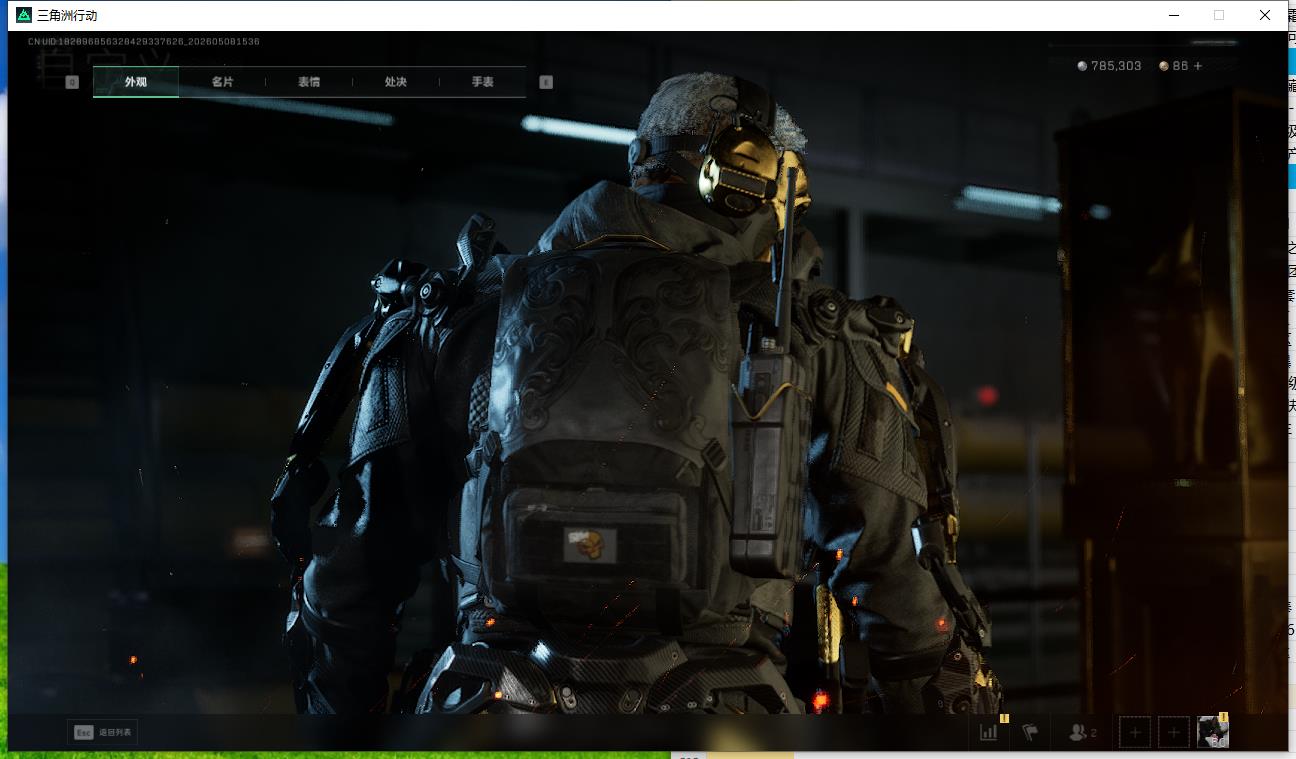Click the second empty squad slot plus
Image resolution: width=1296 pixels, height=759 pixels.
[1174, 733]
